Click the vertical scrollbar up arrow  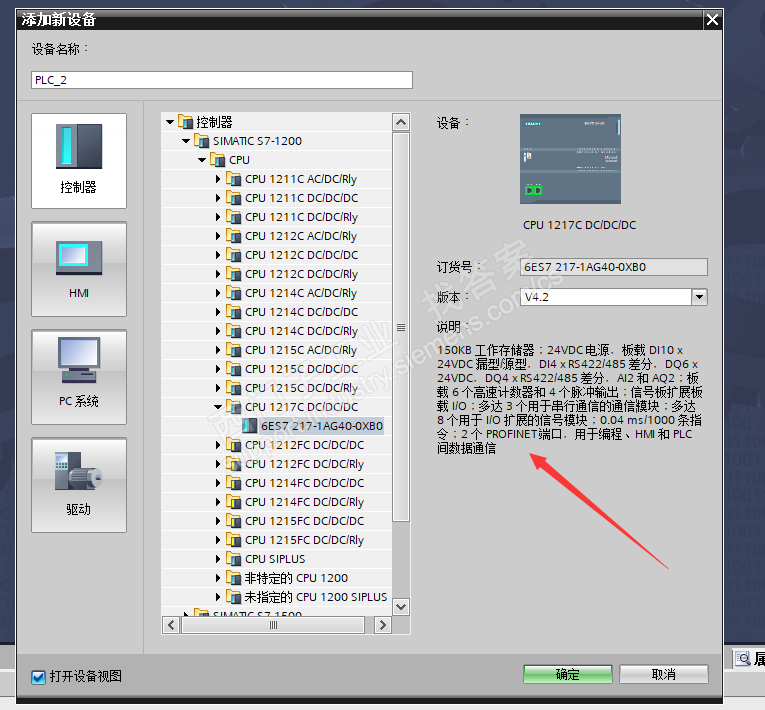click(401, 122)
